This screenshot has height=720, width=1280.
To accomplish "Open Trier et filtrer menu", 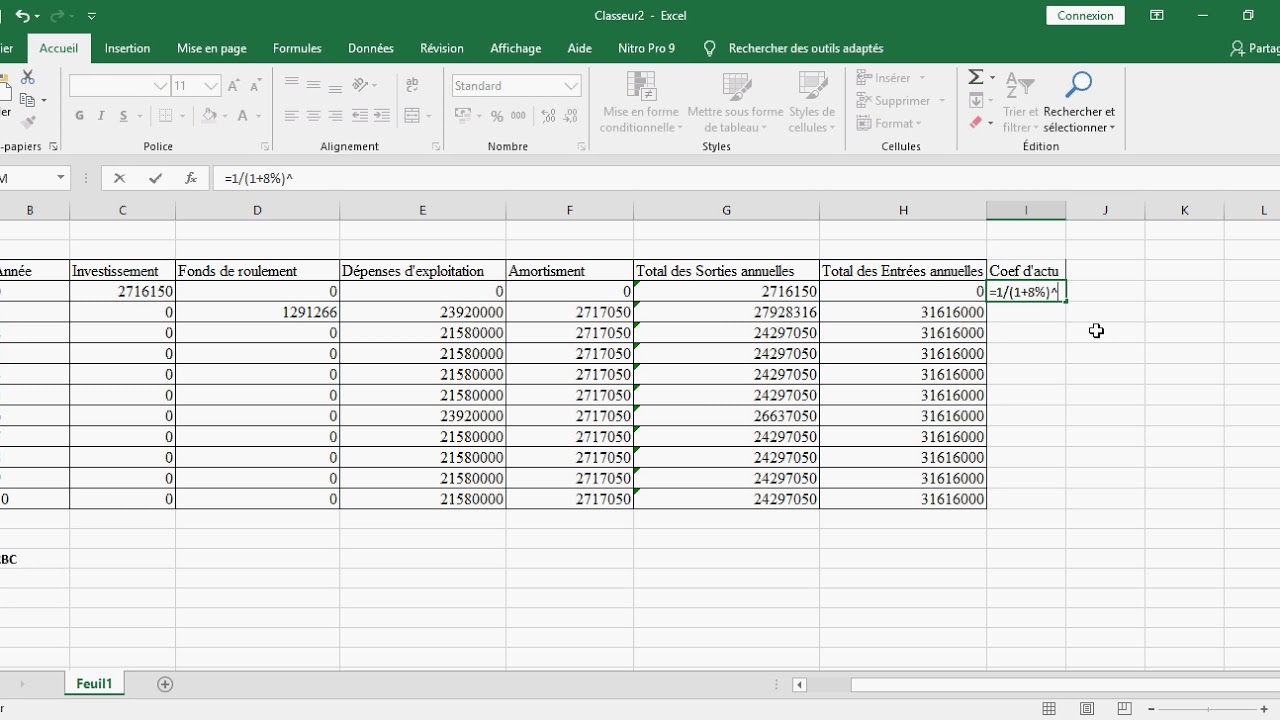I will [x=1021, y=102].
